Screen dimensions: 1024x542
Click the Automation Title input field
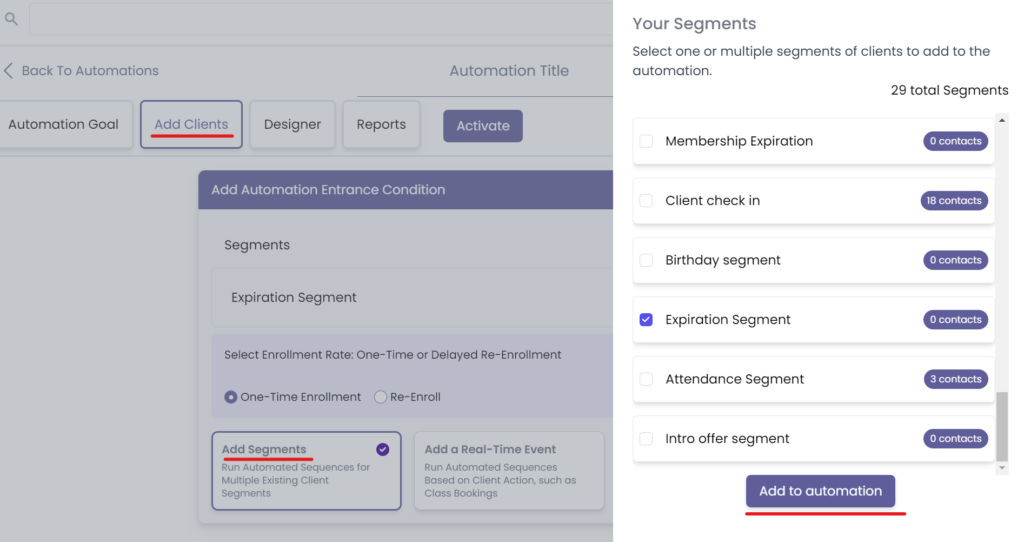coord(509,72)
